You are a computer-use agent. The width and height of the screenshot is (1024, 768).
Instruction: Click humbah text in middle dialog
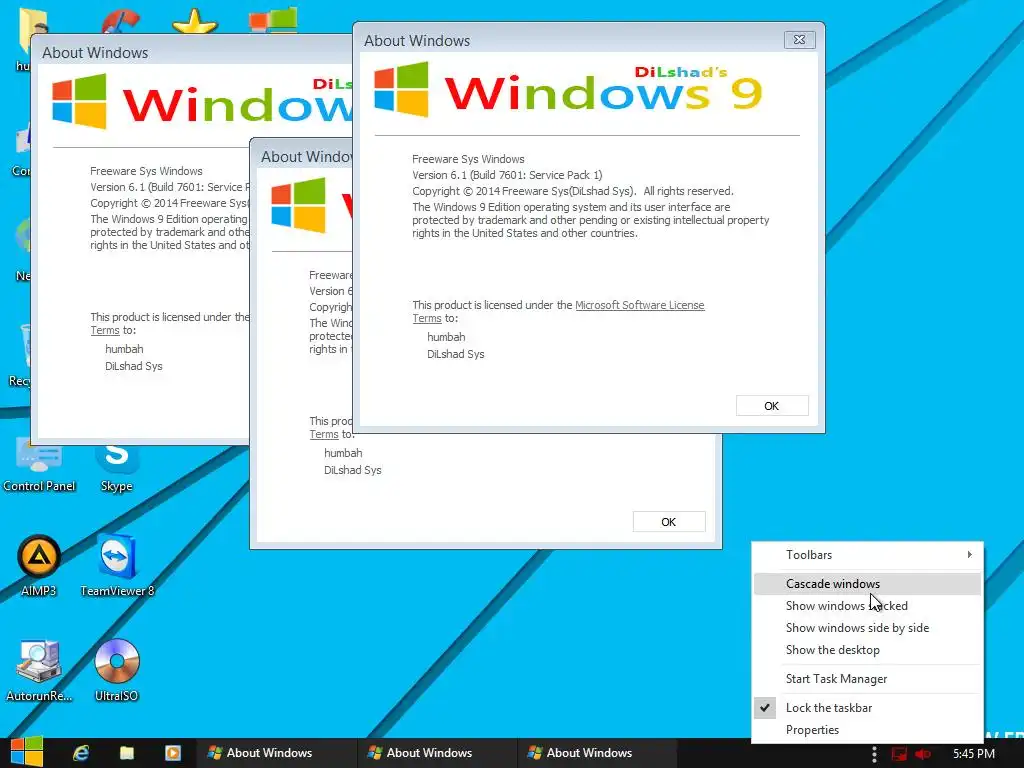tap(343, 453)
